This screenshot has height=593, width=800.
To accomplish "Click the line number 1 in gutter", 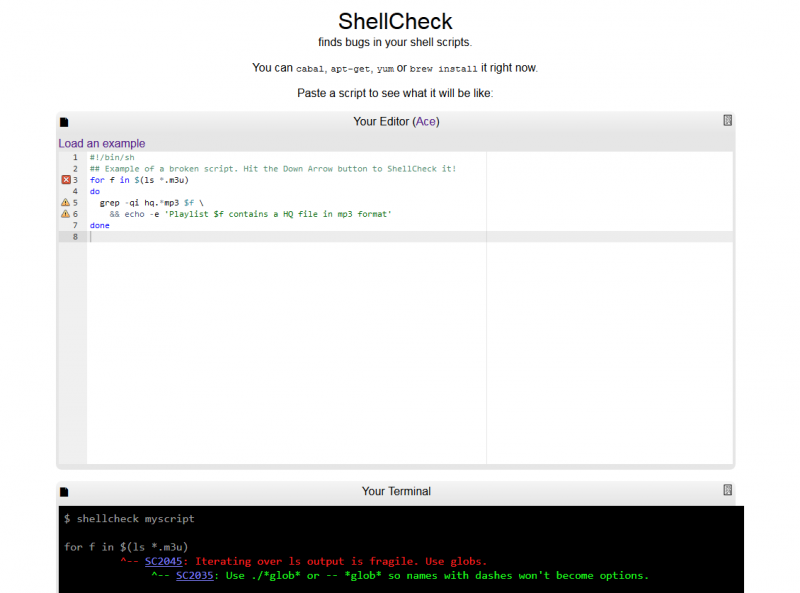I will (75, 157).
